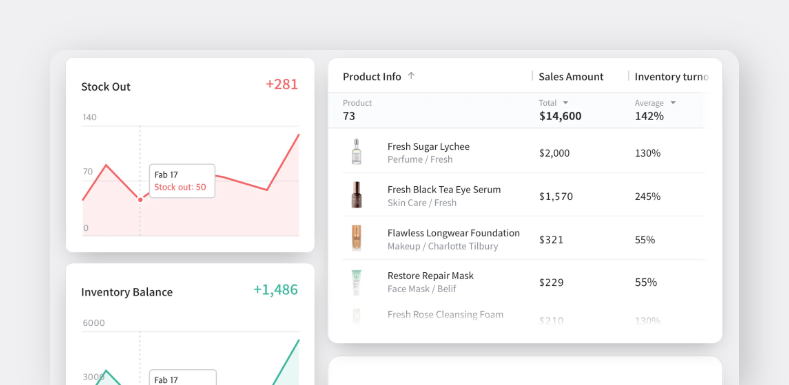Open the Restore Repair Mask entry
Image resolution: width=789 pixels, height=385 pixels.
coord(430,276)
